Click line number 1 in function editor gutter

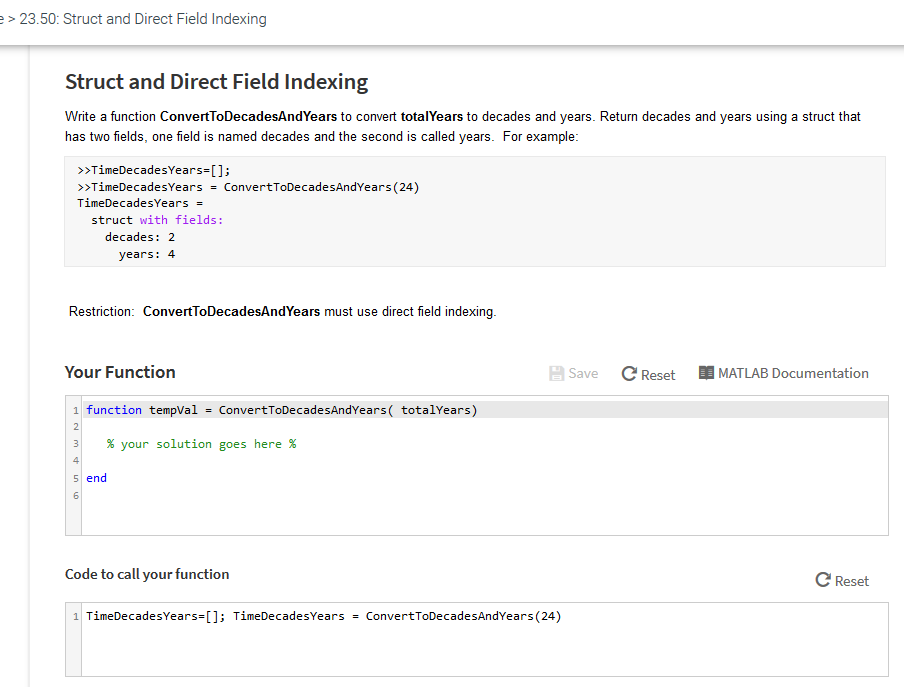[76, 410]
